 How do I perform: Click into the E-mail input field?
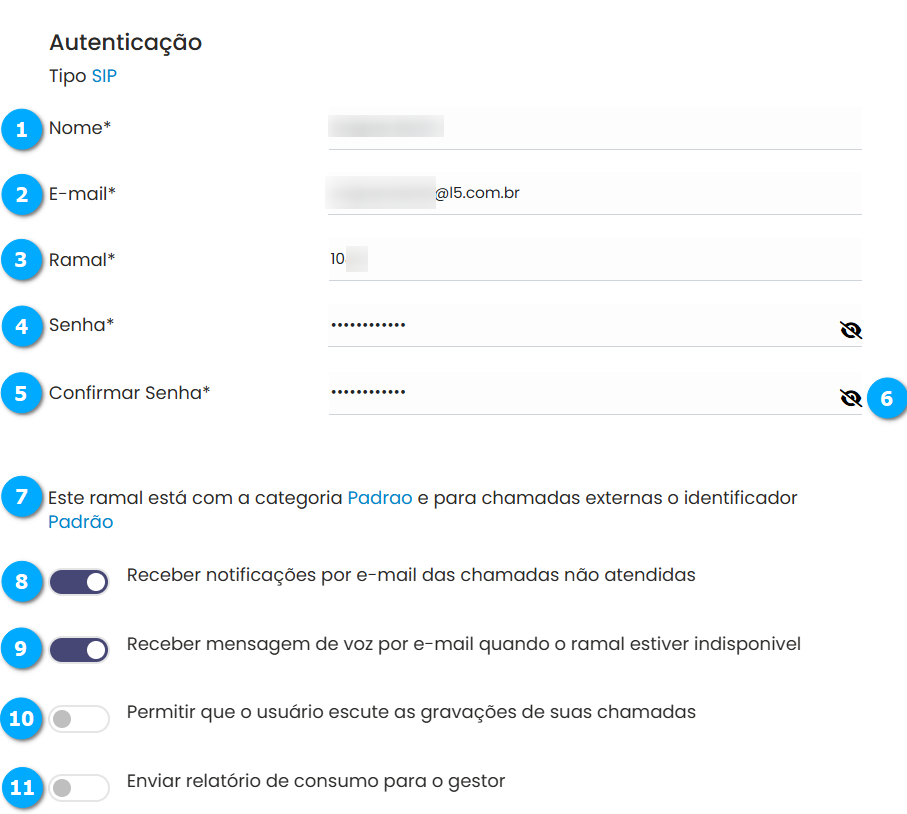(680, 193)
